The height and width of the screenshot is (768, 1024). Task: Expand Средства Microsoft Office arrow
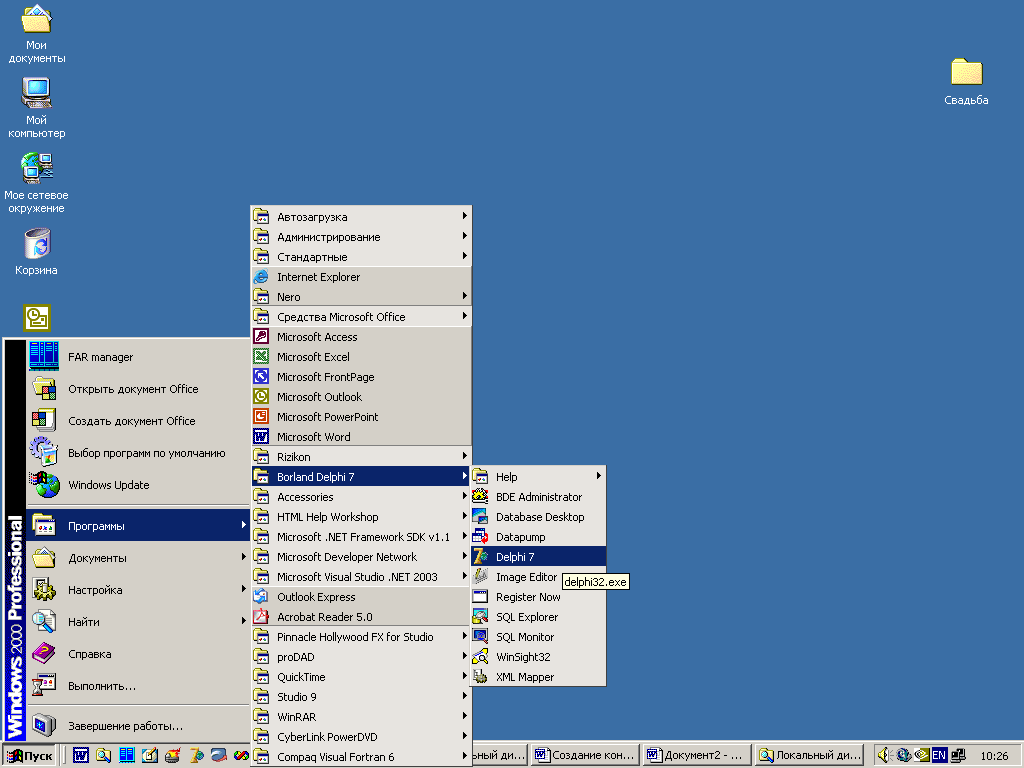[464, 316]
